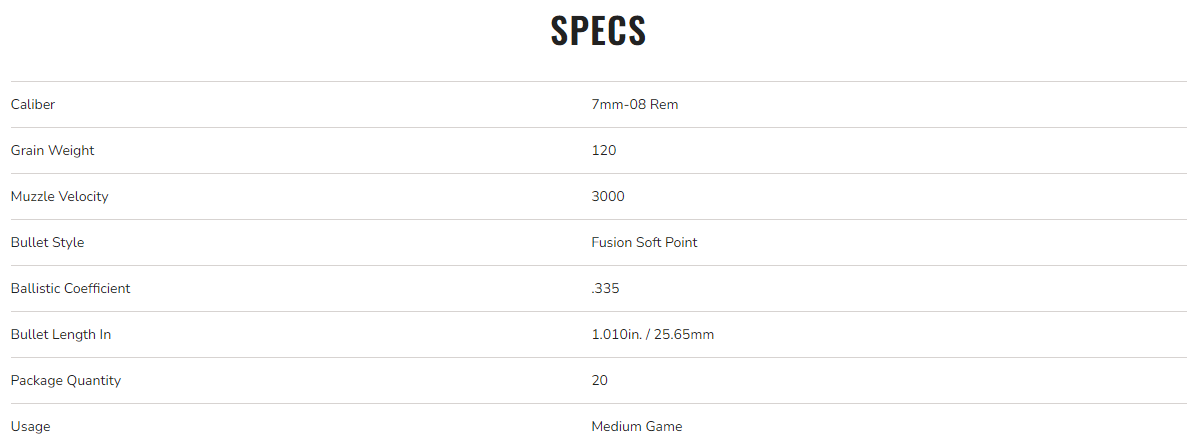The image size is (1197, 448).
Task: Select the 25.65mm bullet length value
Action: [x=684, y=334]
